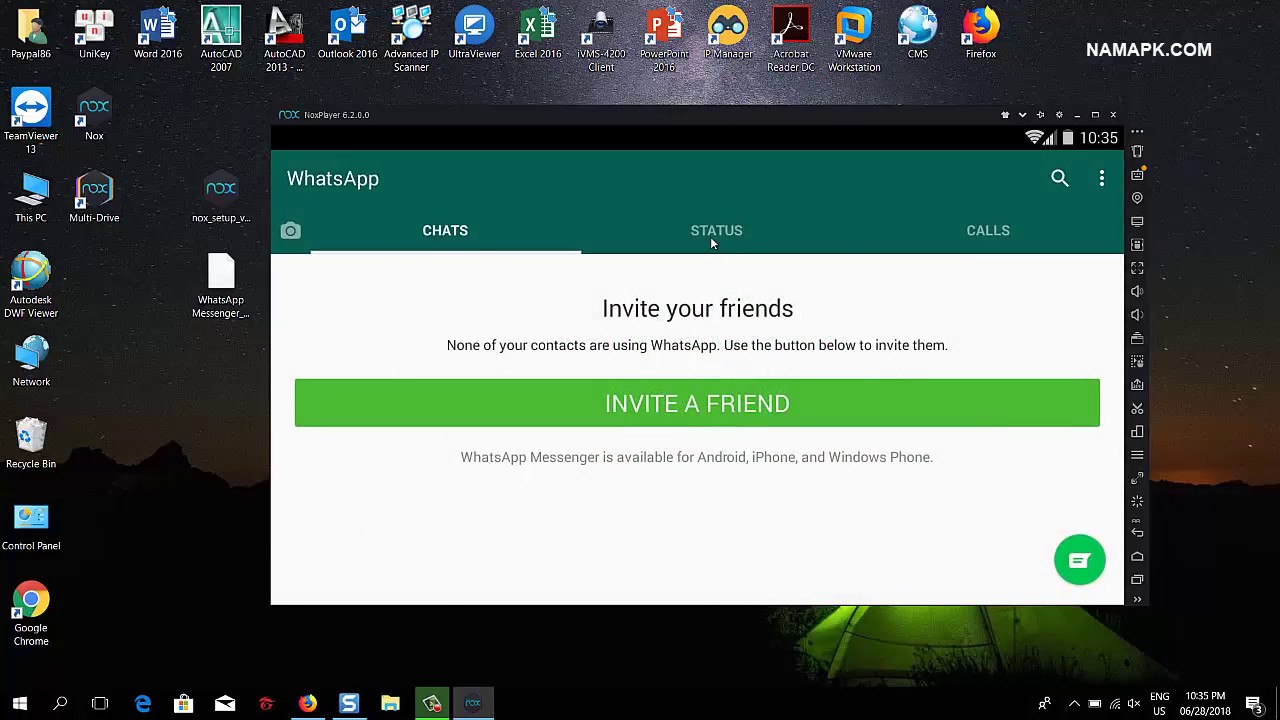Click Nox My Computer screen icon
The width and height of the screenshot is (1280, 720).
(x=1137, y=222)
